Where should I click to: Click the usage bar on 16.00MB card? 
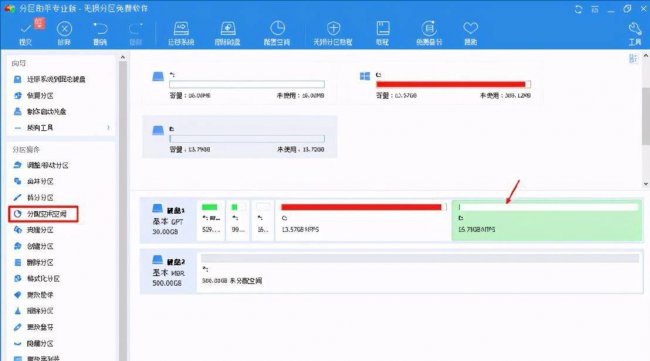coord(247,85)
